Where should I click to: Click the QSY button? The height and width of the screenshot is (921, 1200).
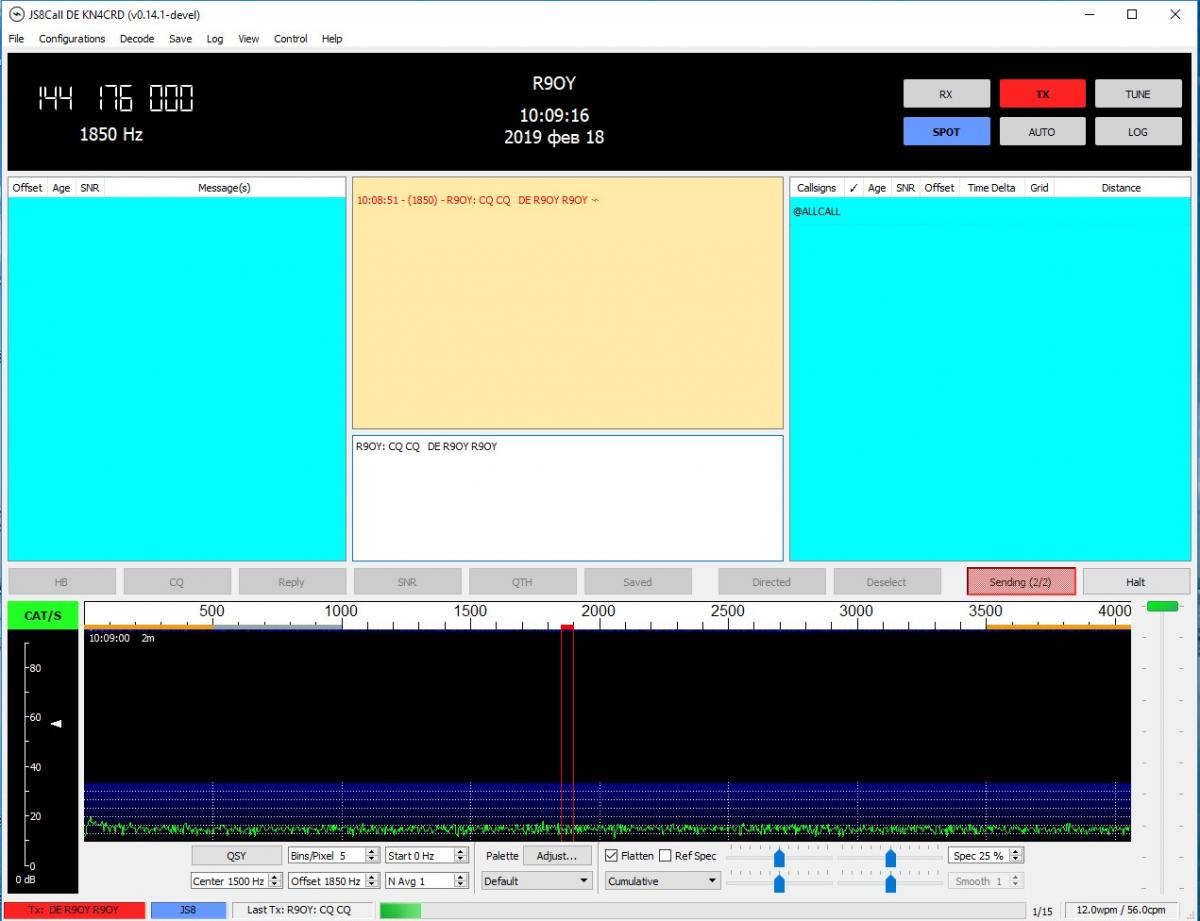pos(236,856)
